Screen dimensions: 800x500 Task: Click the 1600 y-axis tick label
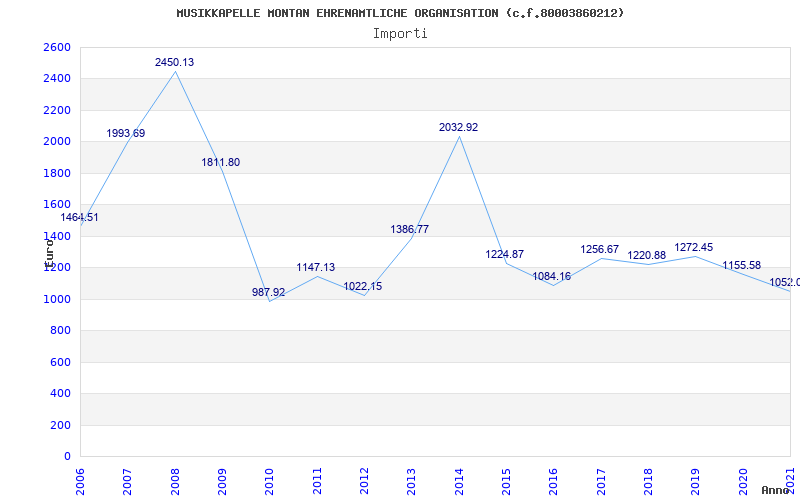pos(57,204)
